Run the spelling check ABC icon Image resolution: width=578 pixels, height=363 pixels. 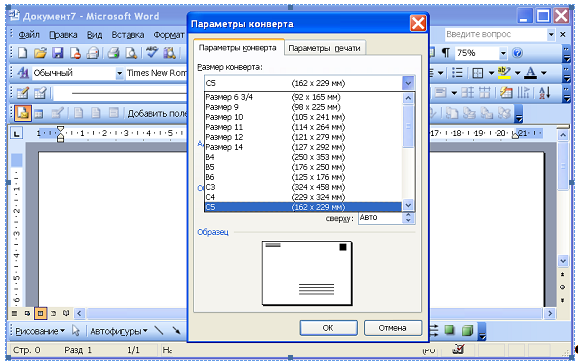152,53
